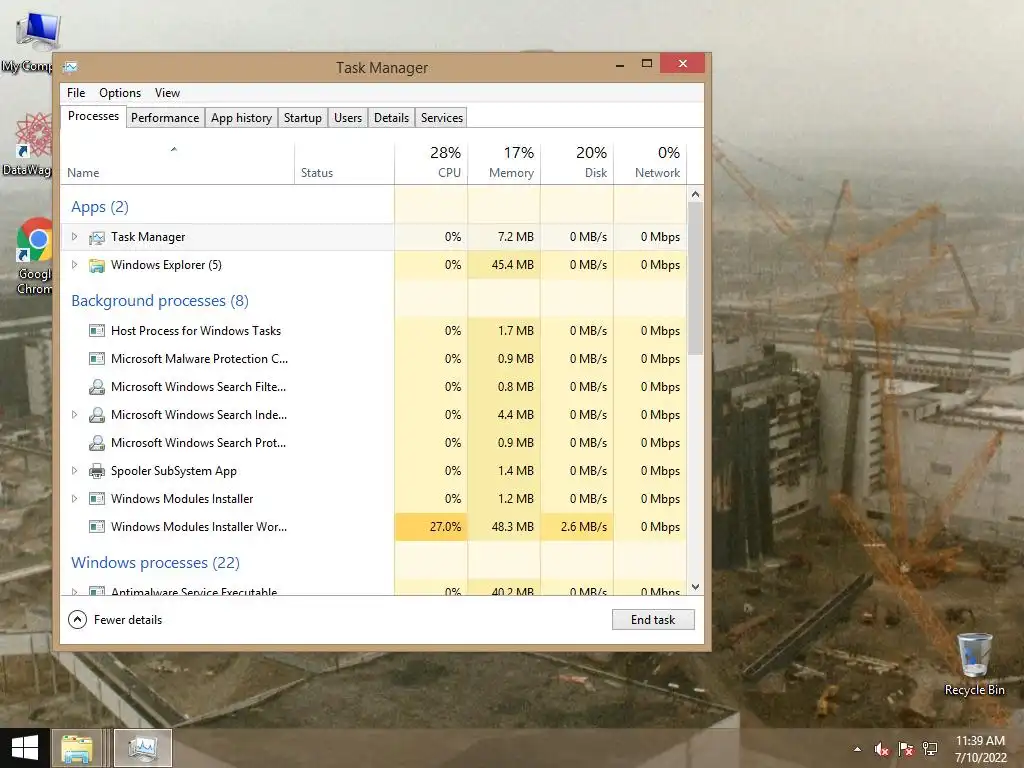This screenshot has height=768, width=1024.
Task: Click Task Manager taskbar button
Action: (x=143, y=748)
